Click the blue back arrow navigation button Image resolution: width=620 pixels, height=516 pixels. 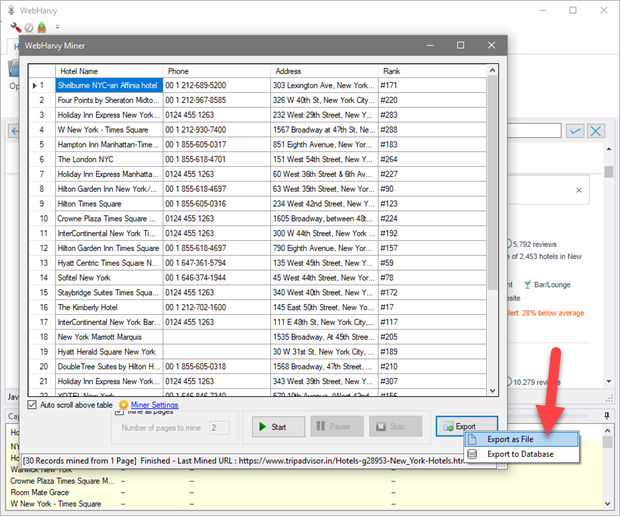click(x=14, y=131)
